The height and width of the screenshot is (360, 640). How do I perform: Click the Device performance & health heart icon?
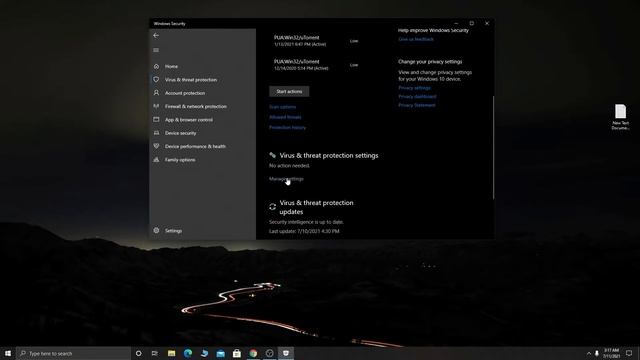(x=156, y=146)
